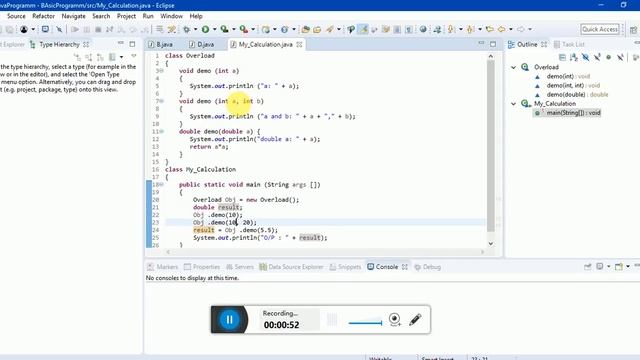
Task: Click the Next Annotation icon
Action: pos(451,29)
